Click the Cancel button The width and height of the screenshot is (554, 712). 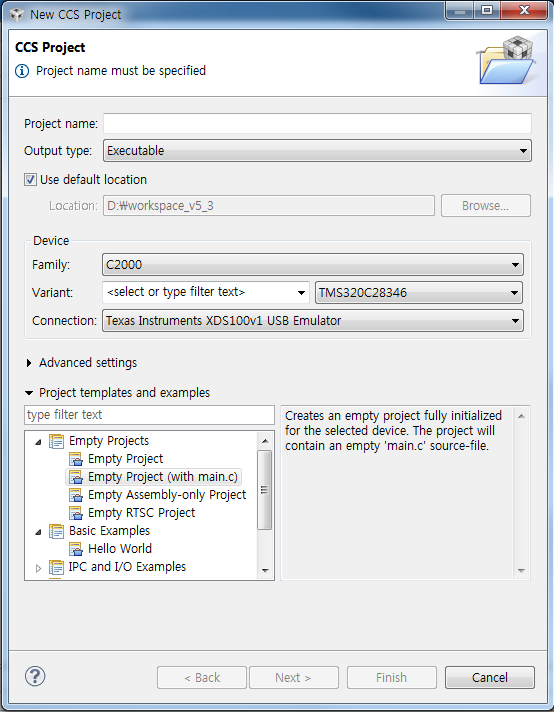(490, 677)
